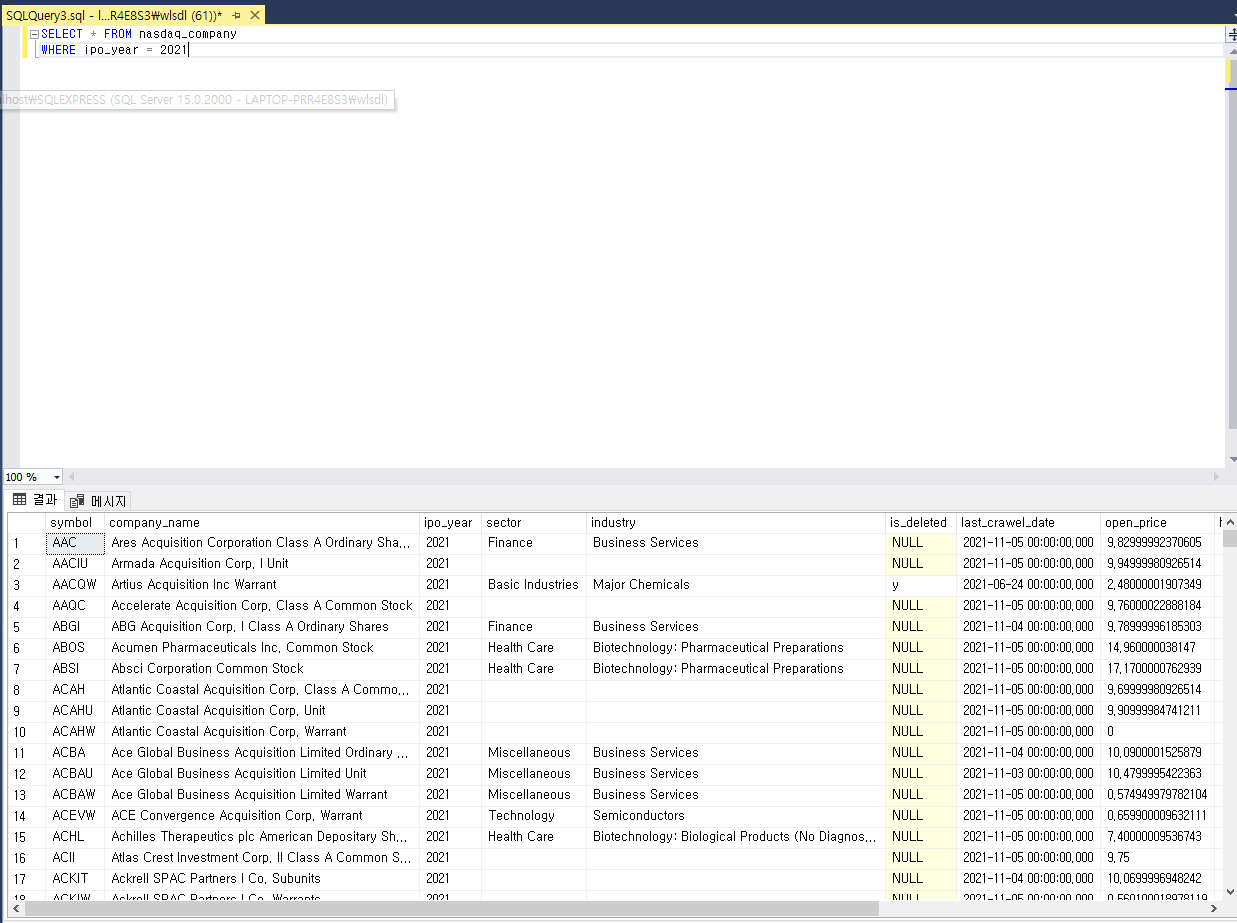Click the AAC symbol cell
Image resolution: width=1237 pixels, height=923 pixels.
[75, 543]
